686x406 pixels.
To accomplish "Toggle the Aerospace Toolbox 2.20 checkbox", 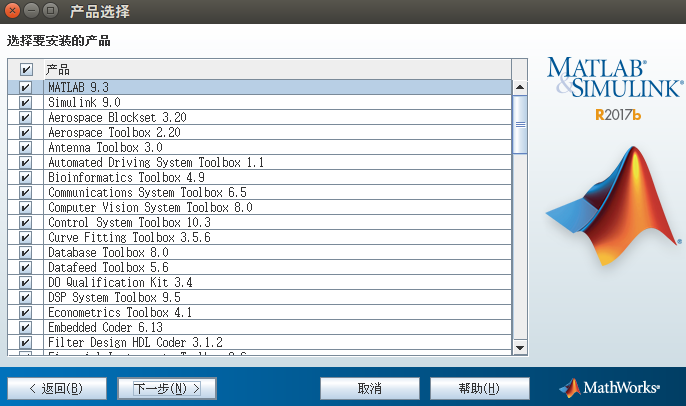I will pyautogui.click(x=25, y=133).
